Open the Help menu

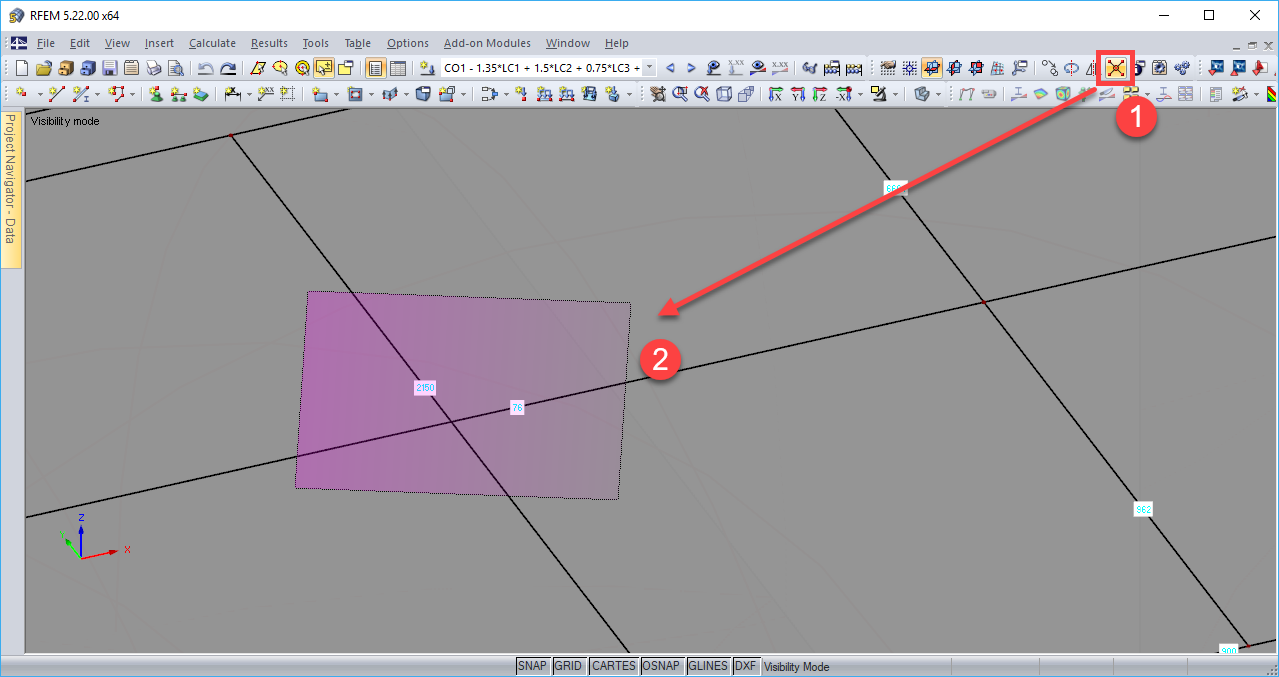pos(617,43)
